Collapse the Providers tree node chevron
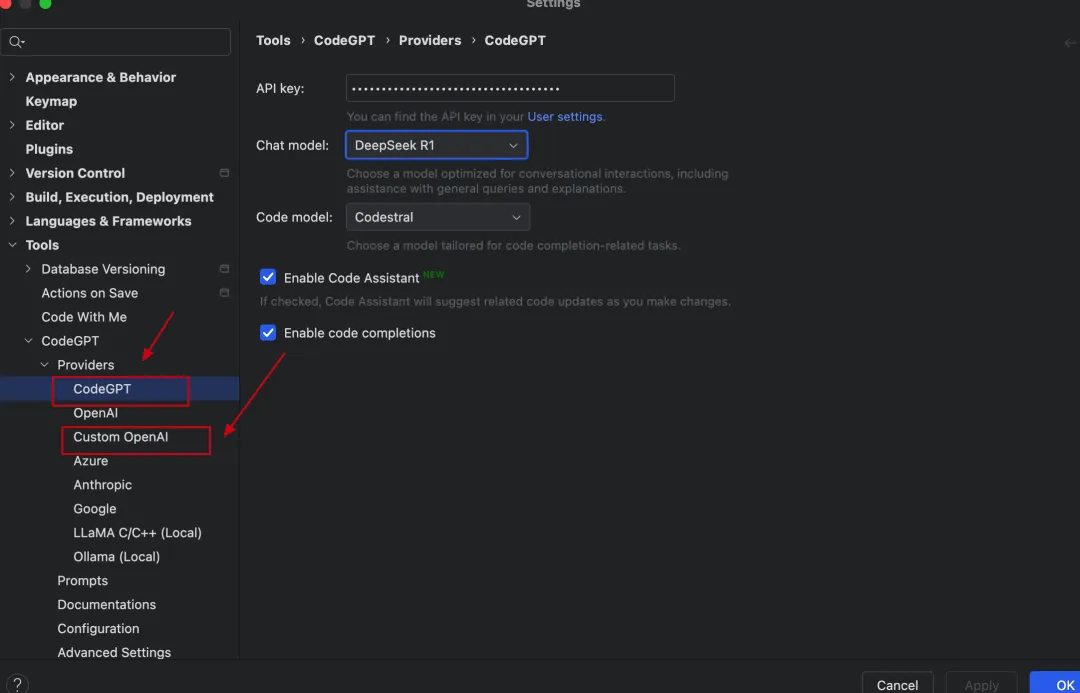This screenshot has width=1080, height=693. 45,365
